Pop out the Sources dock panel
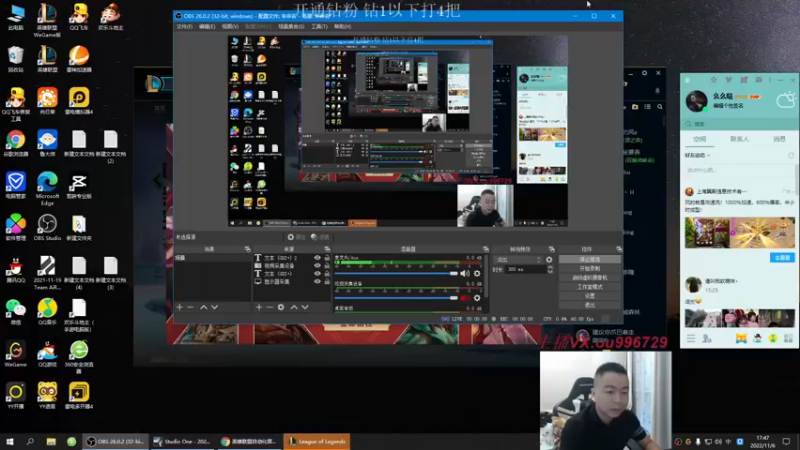Viewport: 800px width, 450px height. [327, 249]
